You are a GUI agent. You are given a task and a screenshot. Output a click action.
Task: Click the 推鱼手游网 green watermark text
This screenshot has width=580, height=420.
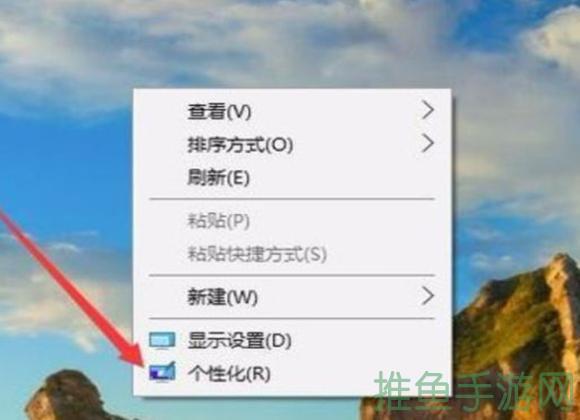475,390
